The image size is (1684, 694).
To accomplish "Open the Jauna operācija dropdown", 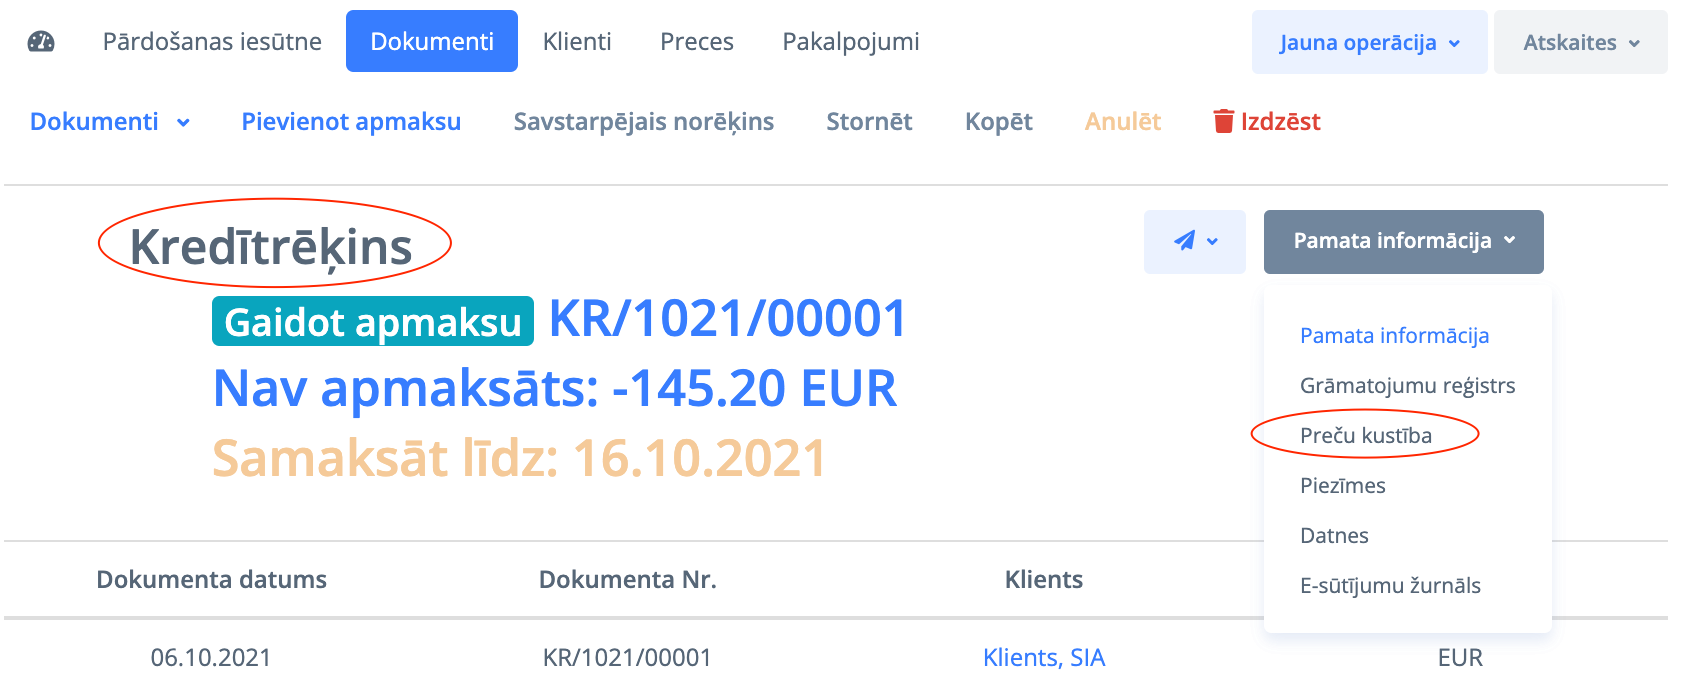I will tap(1369, 43).
